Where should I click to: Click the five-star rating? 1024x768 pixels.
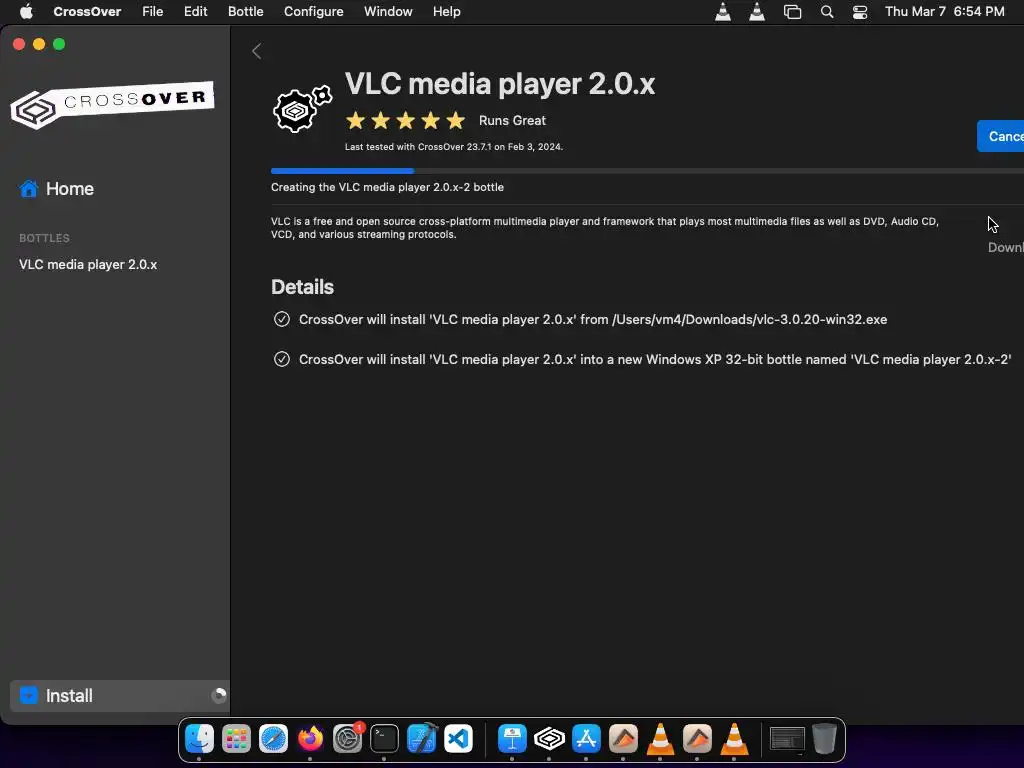[406, 121]
